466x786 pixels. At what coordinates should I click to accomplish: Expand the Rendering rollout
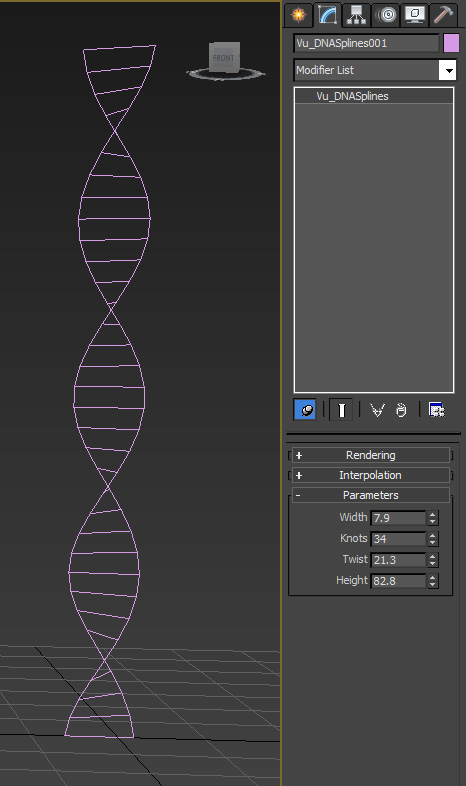370,455
